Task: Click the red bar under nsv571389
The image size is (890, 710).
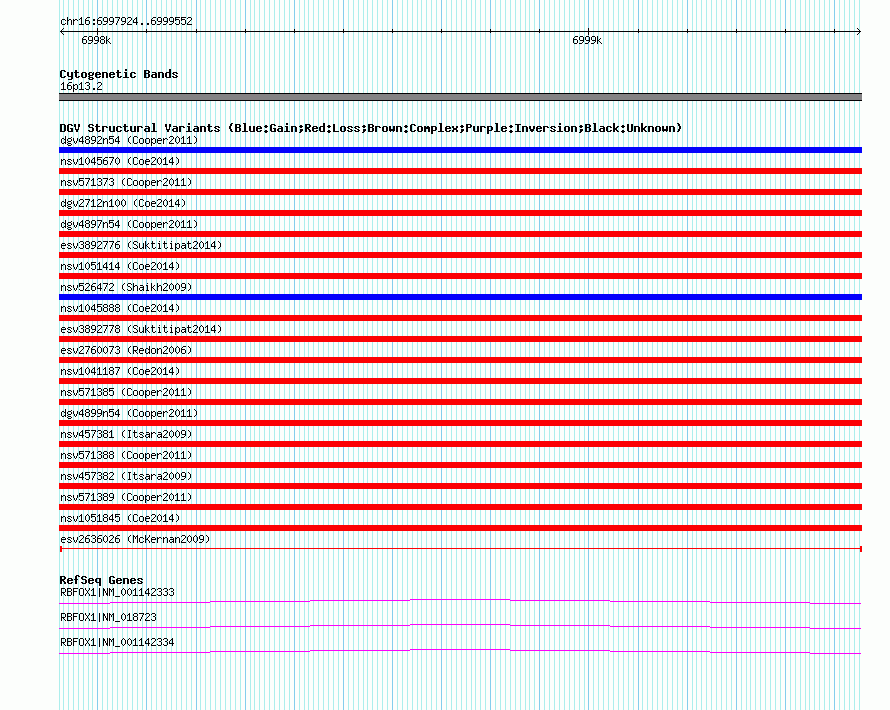Action: [x=460, y=507]
